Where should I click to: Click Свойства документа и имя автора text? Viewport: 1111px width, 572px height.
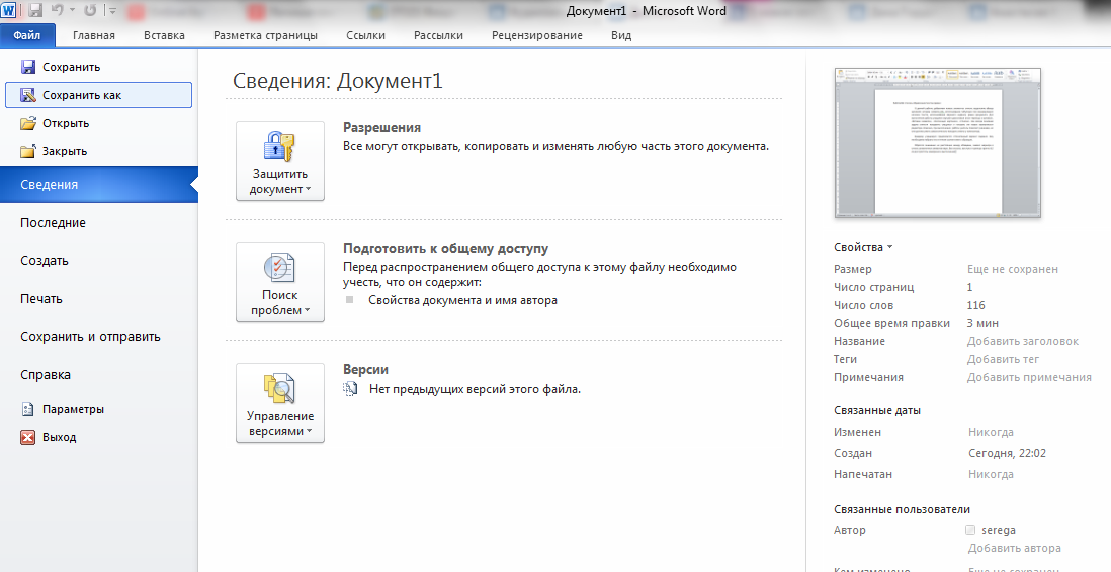[x=463, y=300]
